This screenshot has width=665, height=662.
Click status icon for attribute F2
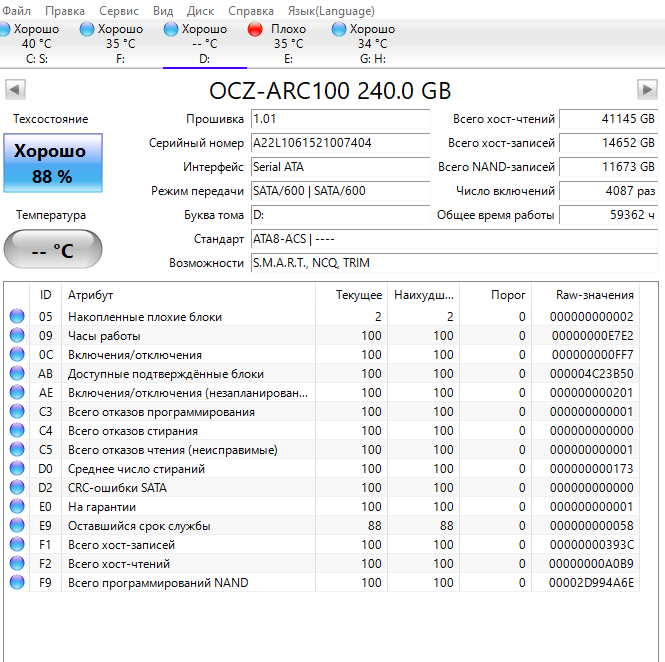[x=17, y=564]
